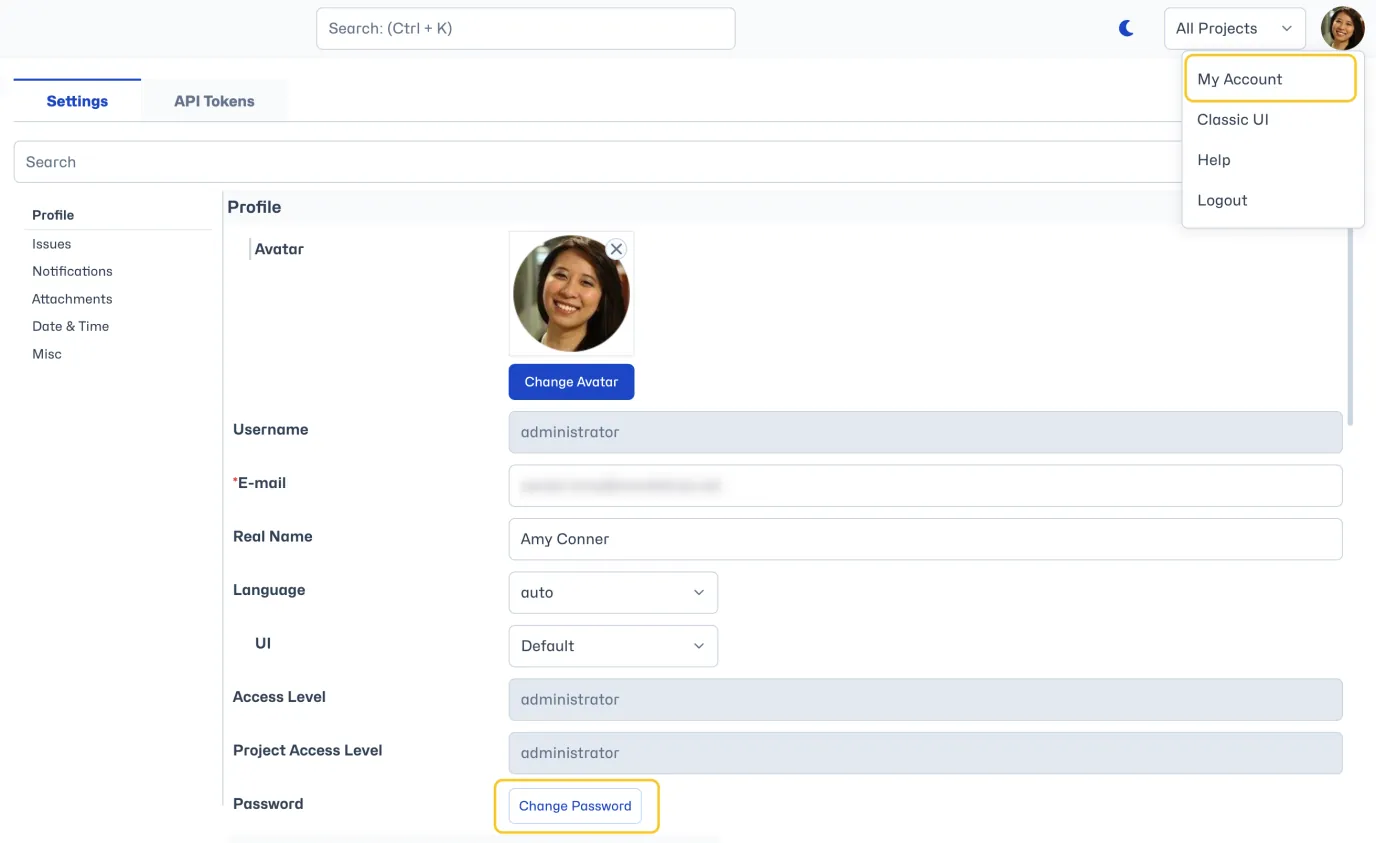This screenshot has width=1376, height=843.
Task: Click the Profile section heading
Action: pos(254,207)
